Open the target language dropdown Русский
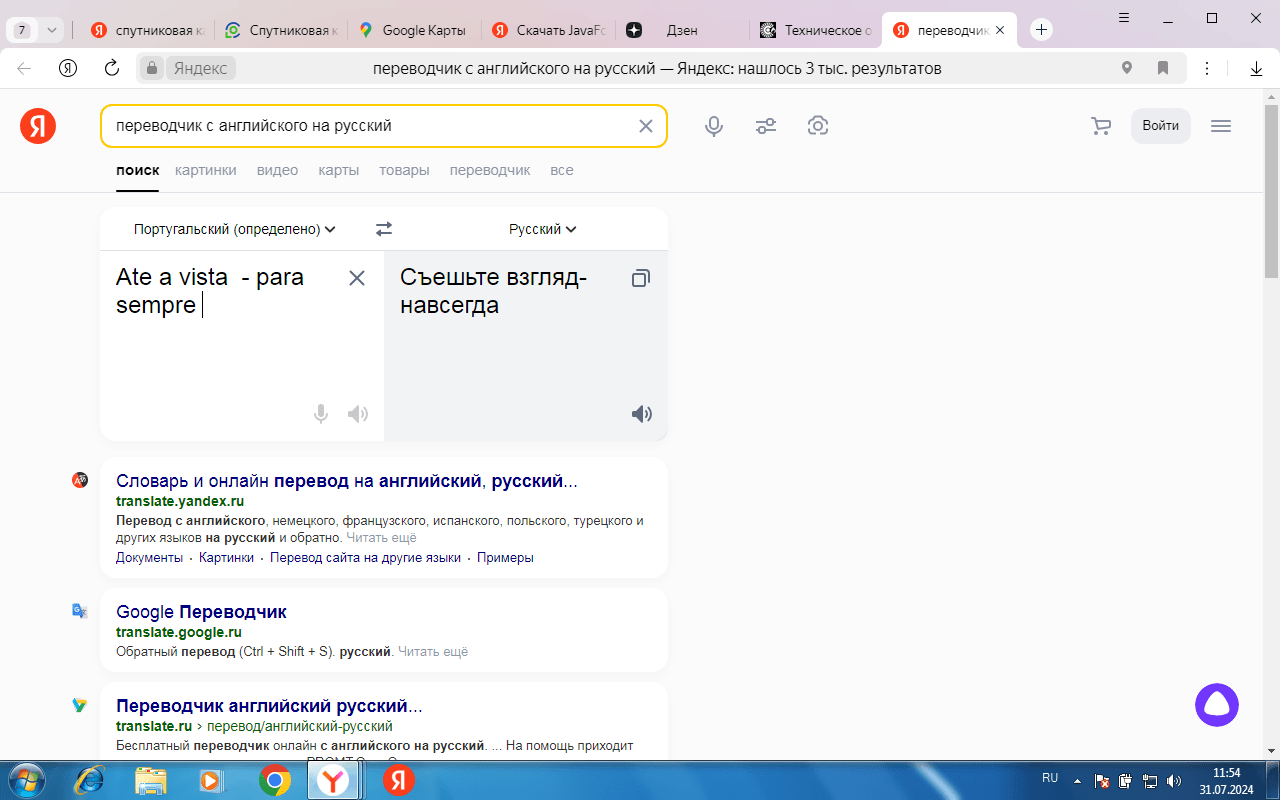Viewport: 1280px width, 800px height. pos(542,229)
